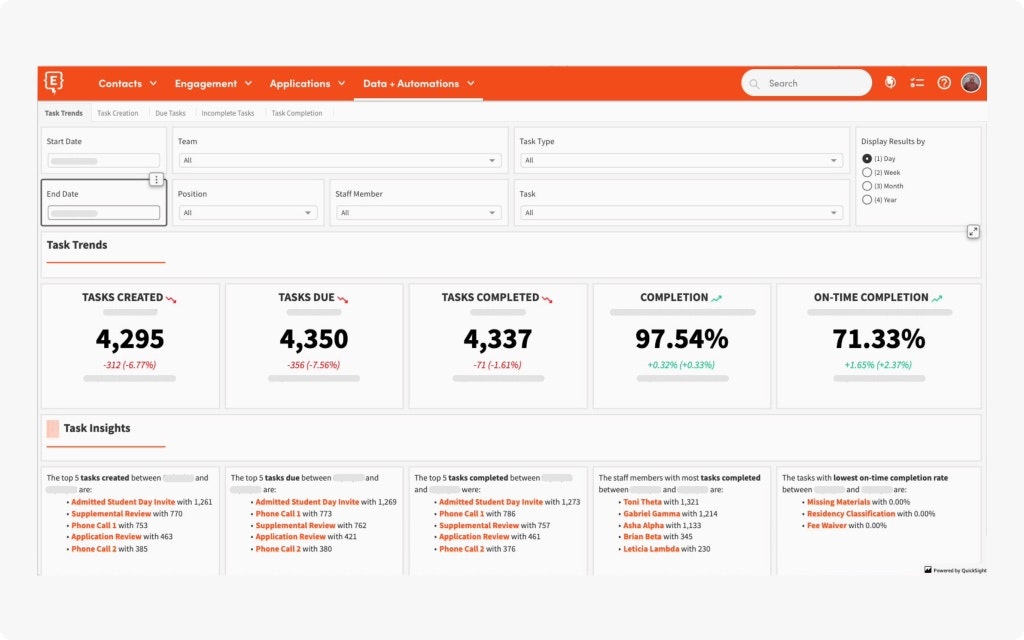The width and height of the screenshot is (1024, 640).
Task: Expand the Applications navigation menu
Action: coord(307,84)
